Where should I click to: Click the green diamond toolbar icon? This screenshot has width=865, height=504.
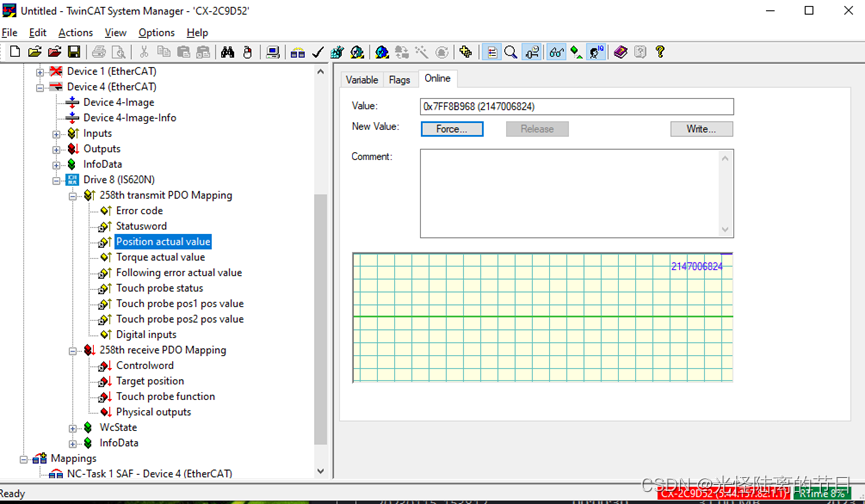coord(576,52)
